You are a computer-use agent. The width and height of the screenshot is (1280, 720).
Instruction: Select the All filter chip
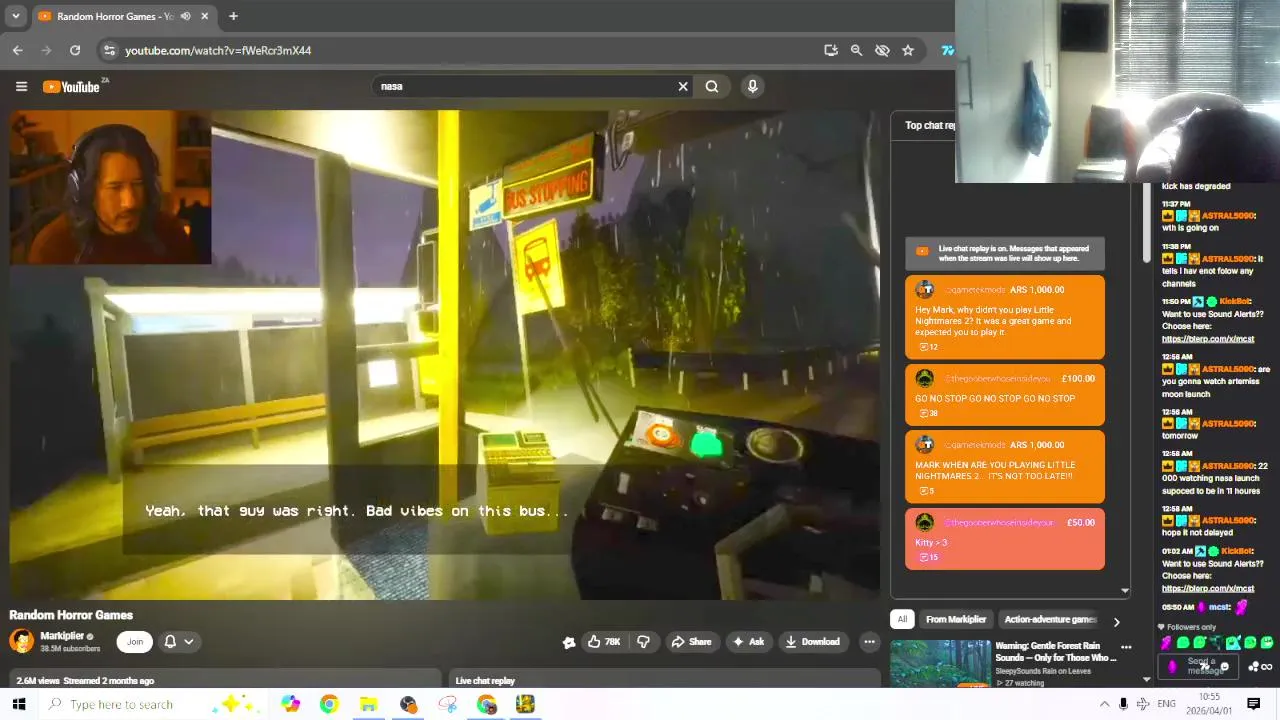pos(902,619)
